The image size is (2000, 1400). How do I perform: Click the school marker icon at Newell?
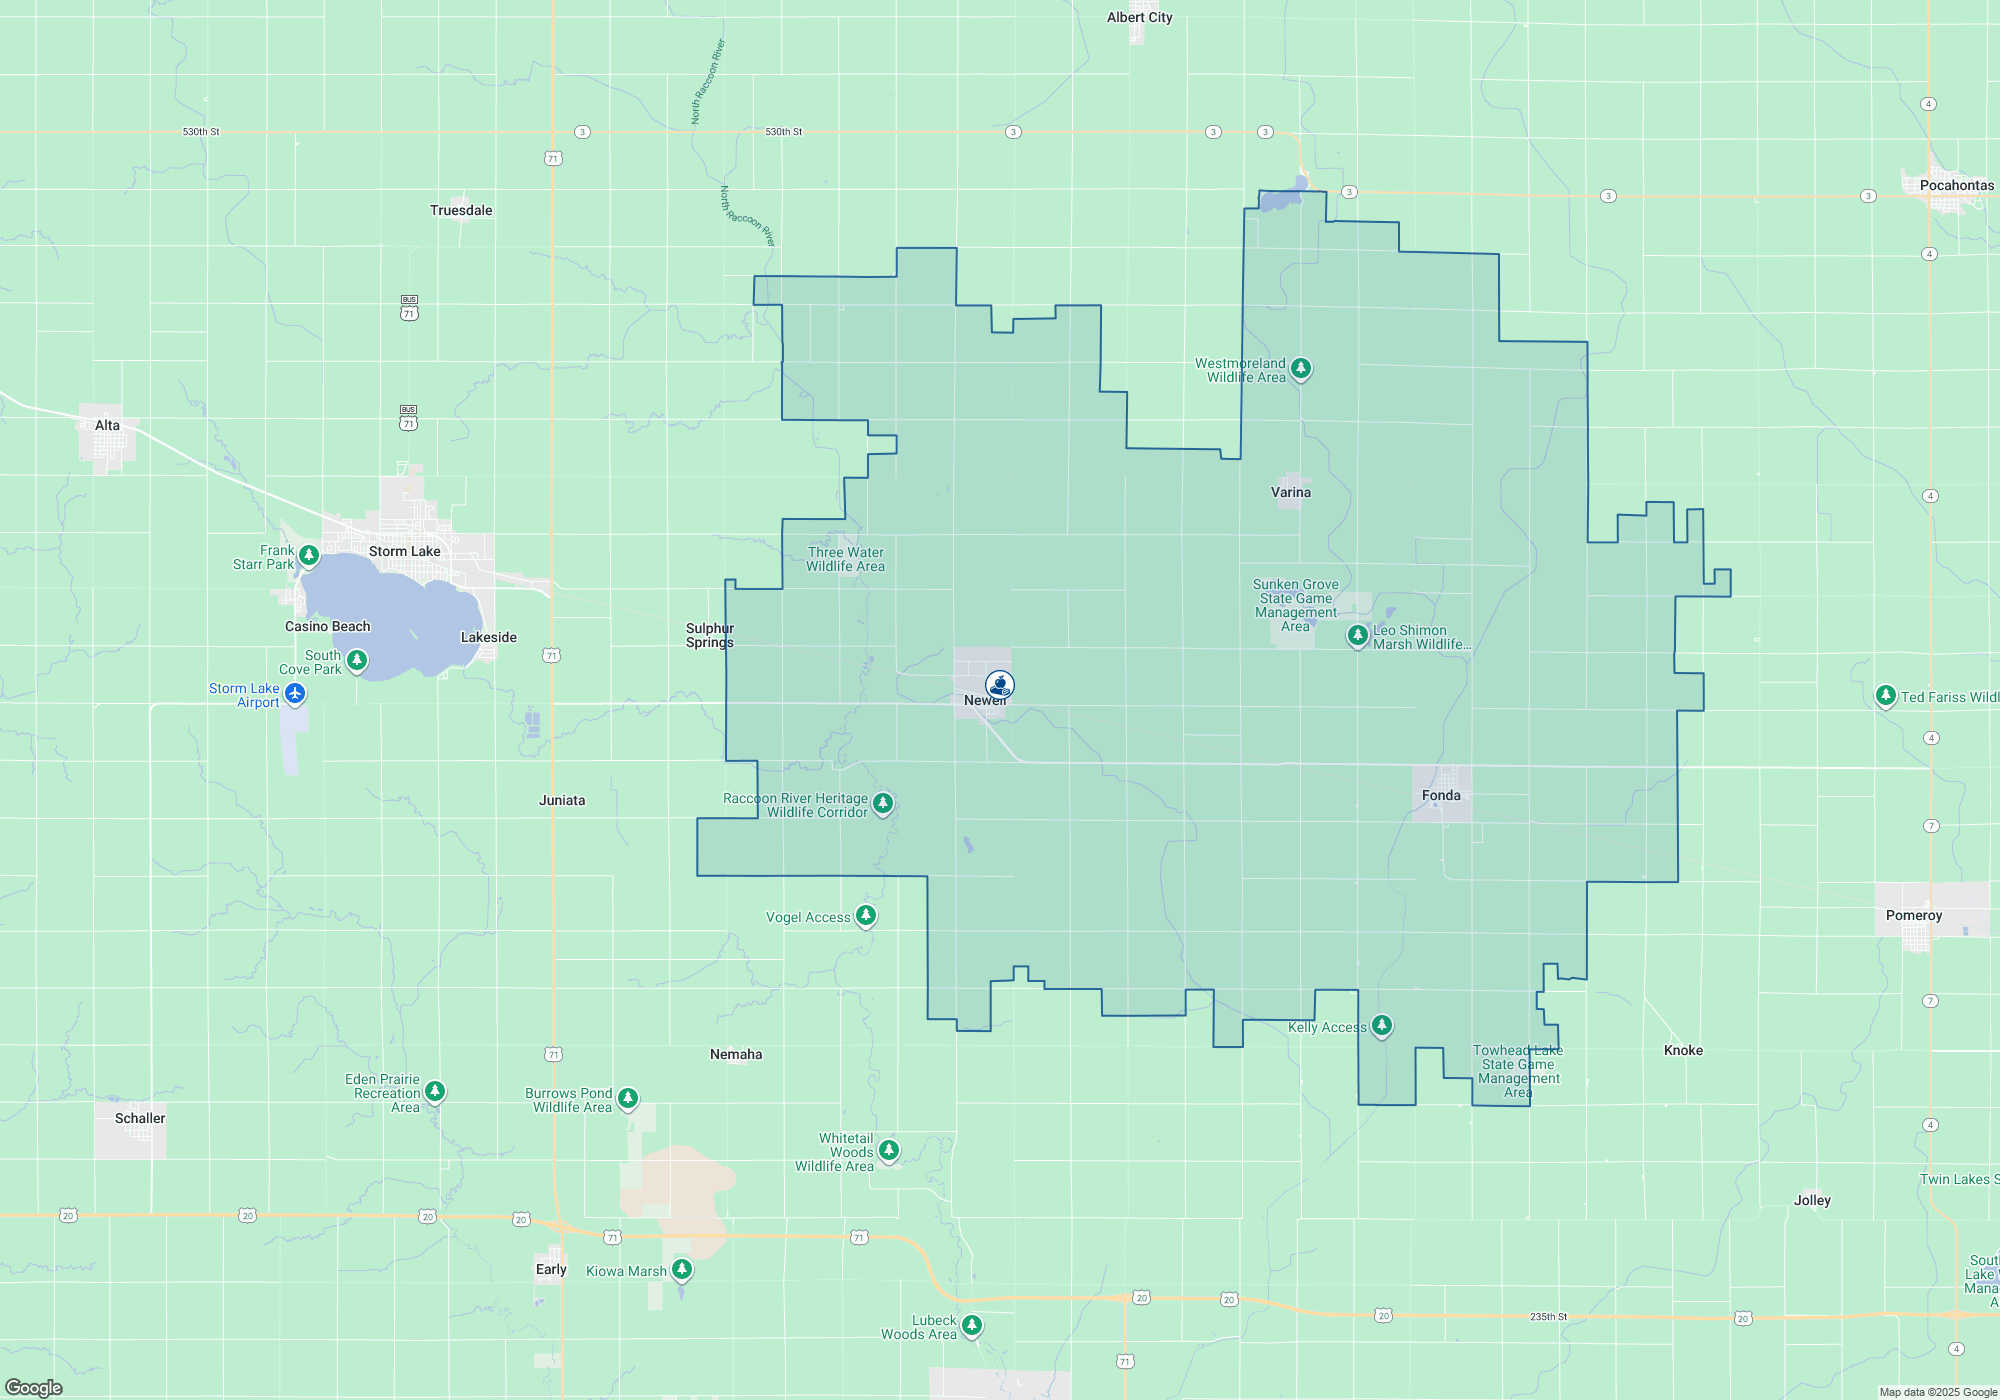point(999,684)
